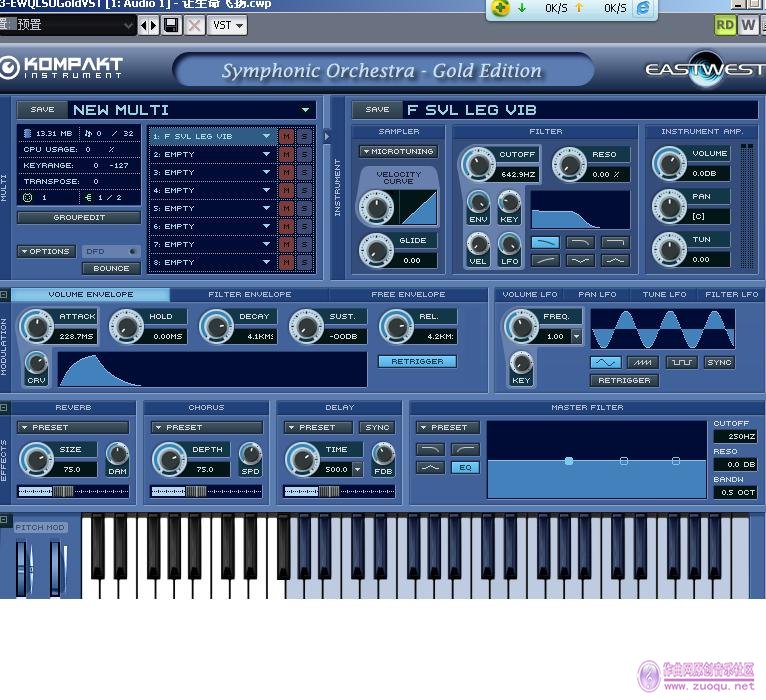Image resolution: width=766 pixels, height=700 pixels.
Task: Click SAVE next to NEW MULTI
Action: [x=43, y=109]
